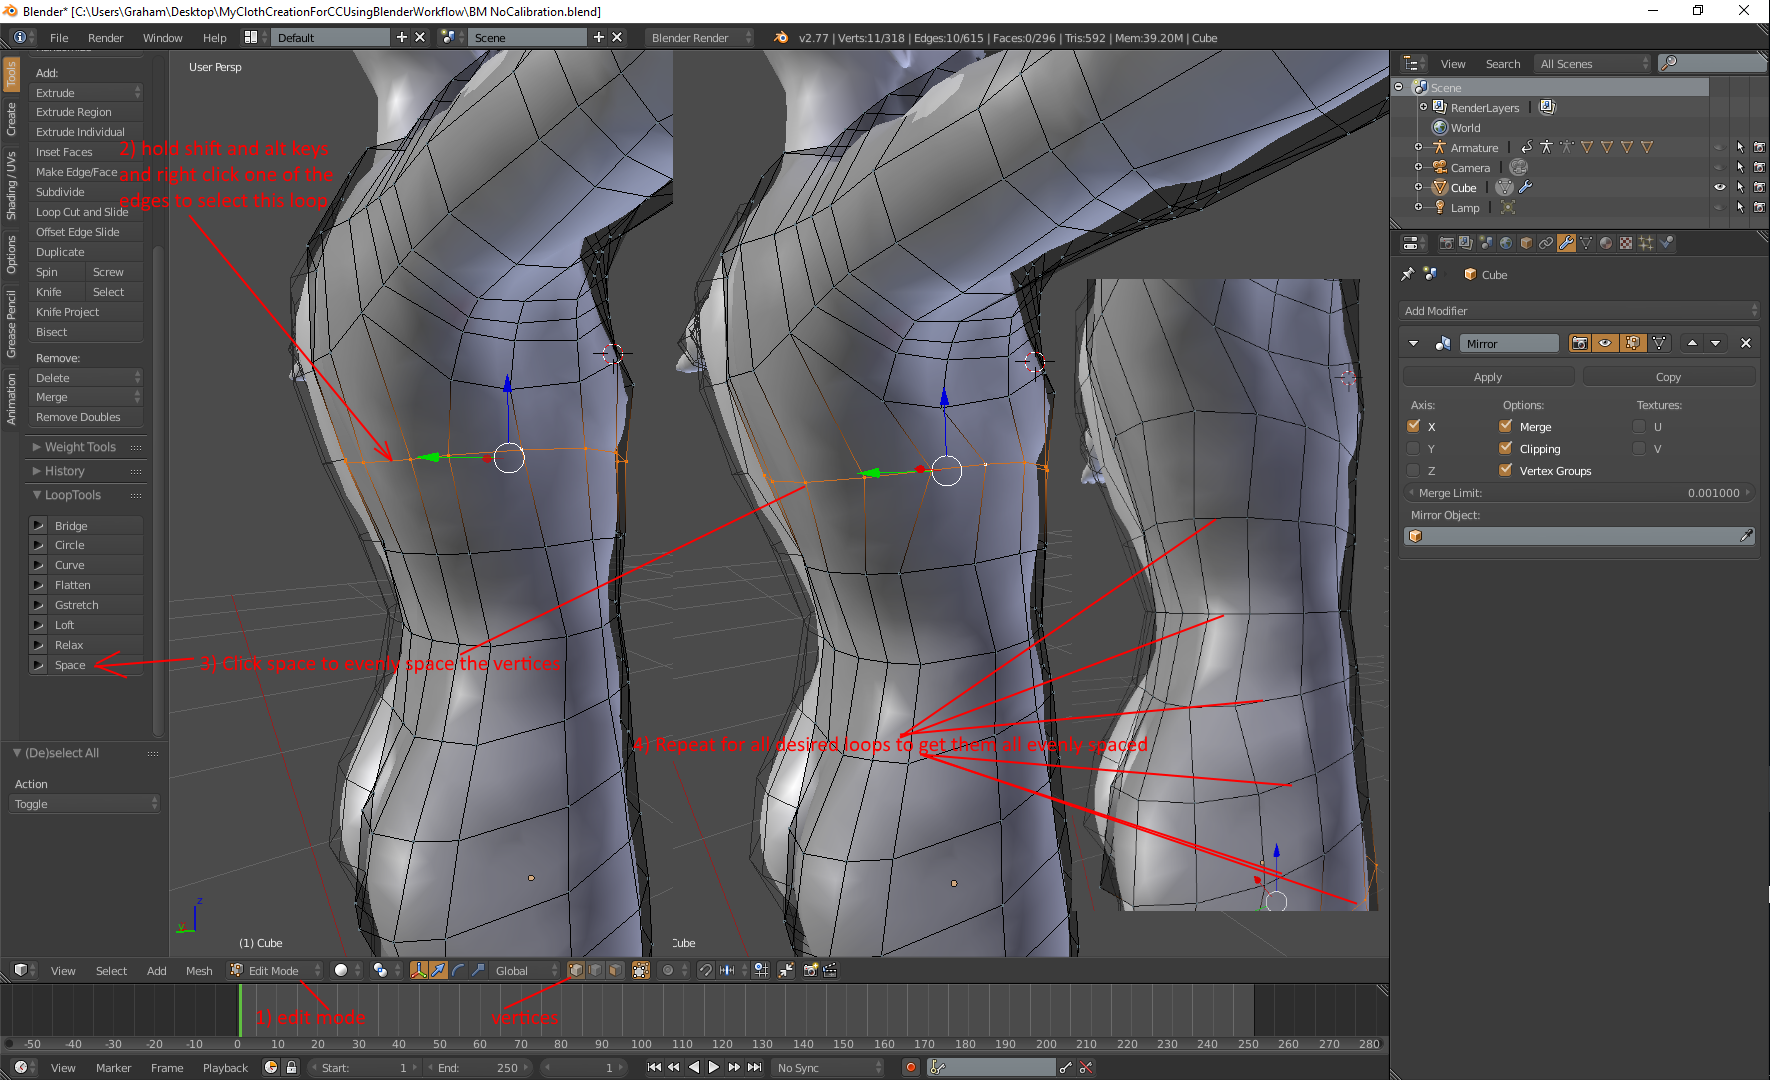The width and height of the screenshot is (1770, 1080).
Task: Open the Texture checkerboard tab
Action: click(x=1626, y=243)
